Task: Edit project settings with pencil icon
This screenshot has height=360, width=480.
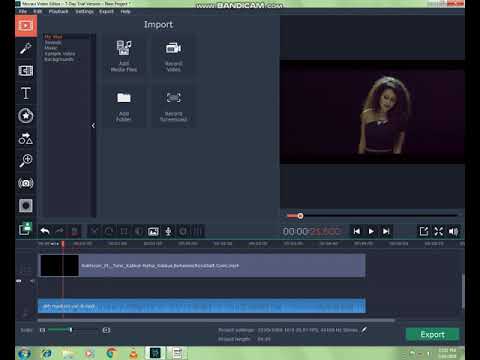Action: 364,330
